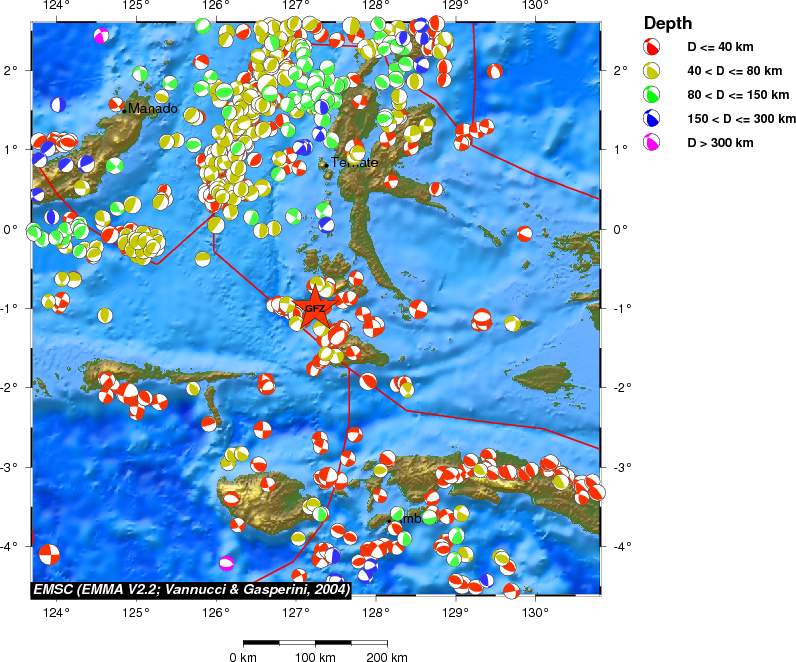Click the Ternate city label
The width and height of the screenshot is (796, 662).
[355, 163]
